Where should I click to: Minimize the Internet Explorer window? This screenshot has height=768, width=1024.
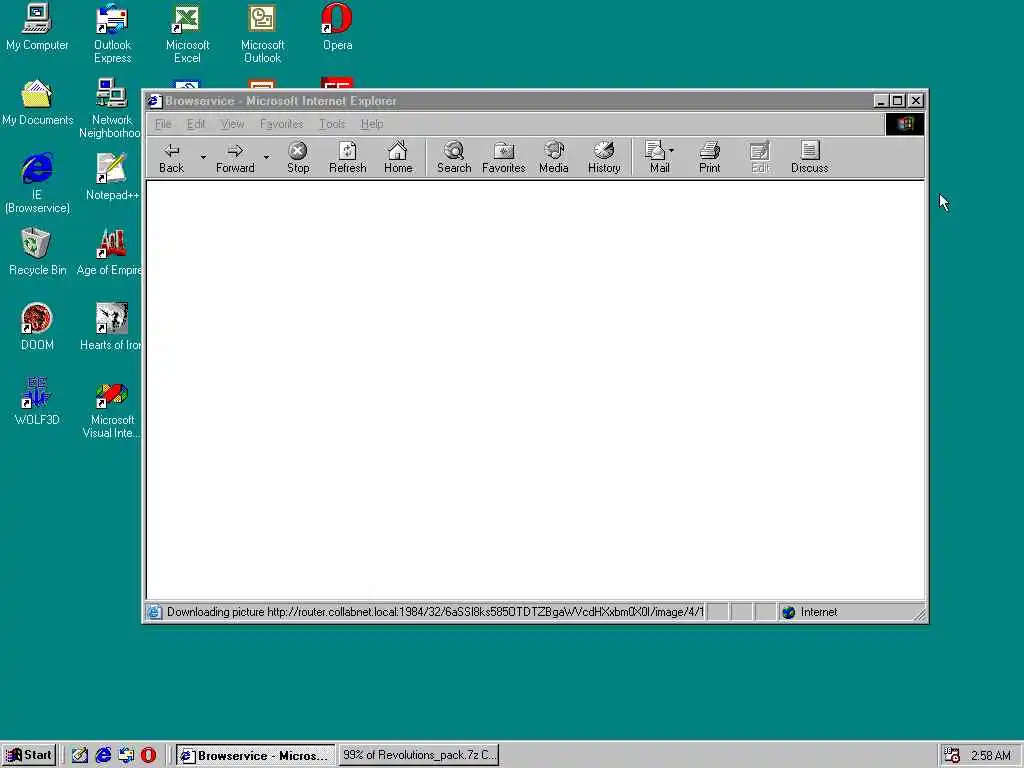880,101
